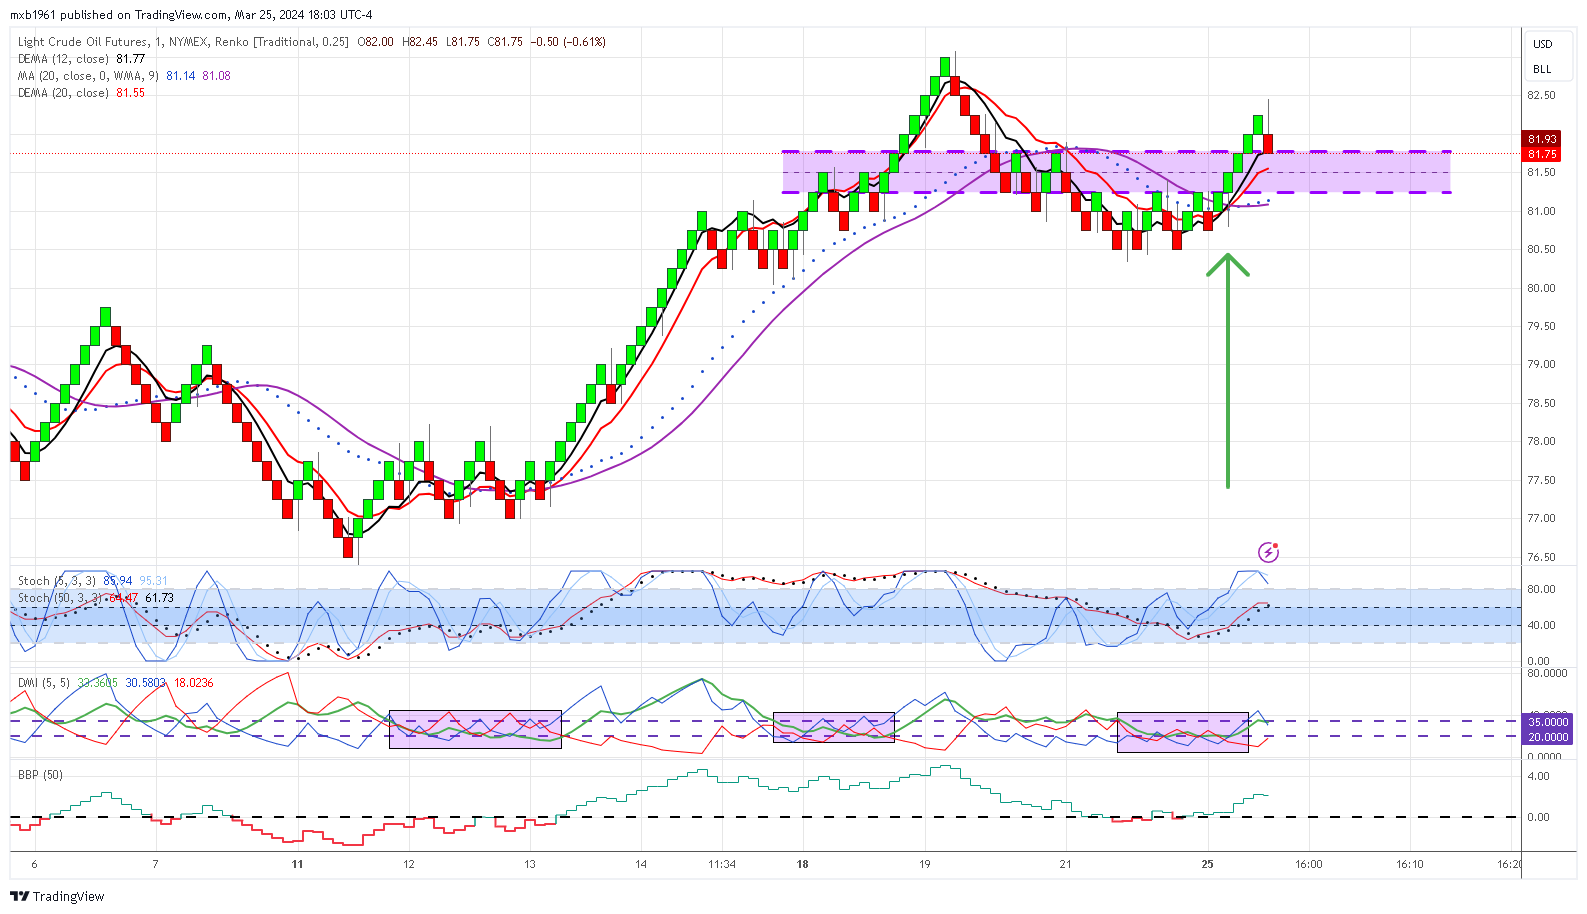1587x914 pixels.
Task: Click the 76.50 price axis label
Action: point(1541,558)
